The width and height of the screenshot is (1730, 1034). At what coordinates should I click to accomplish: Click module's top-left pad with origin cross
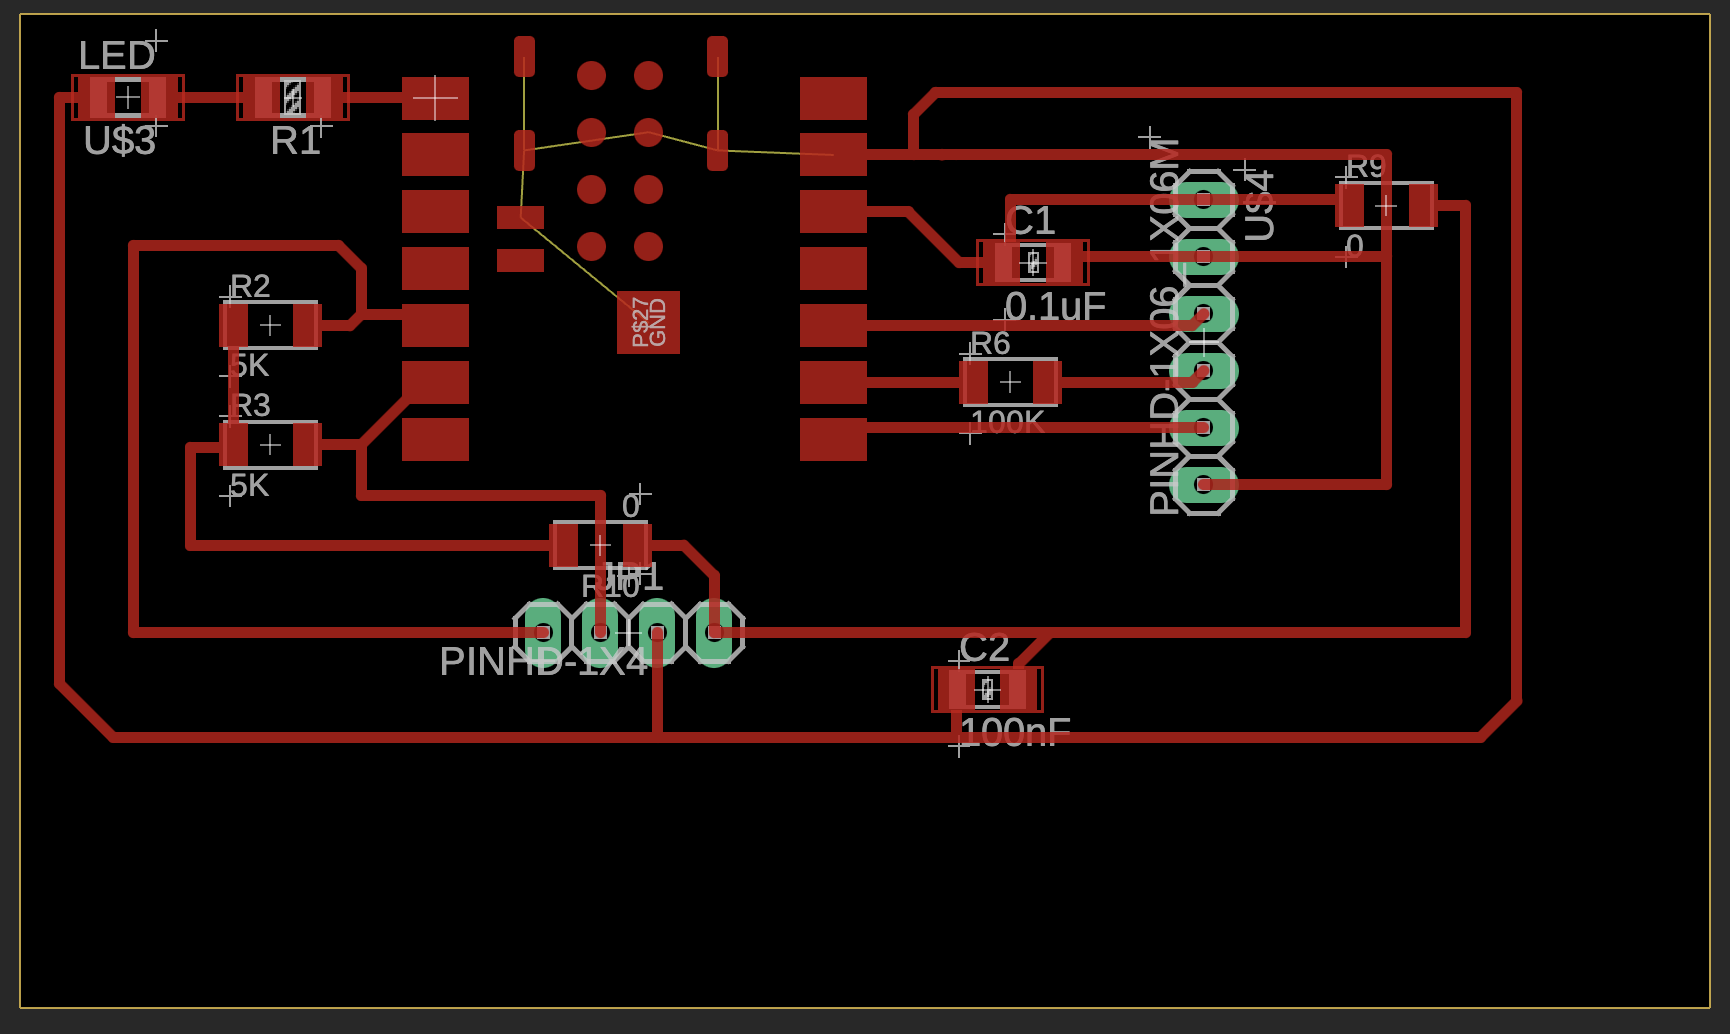435,98
